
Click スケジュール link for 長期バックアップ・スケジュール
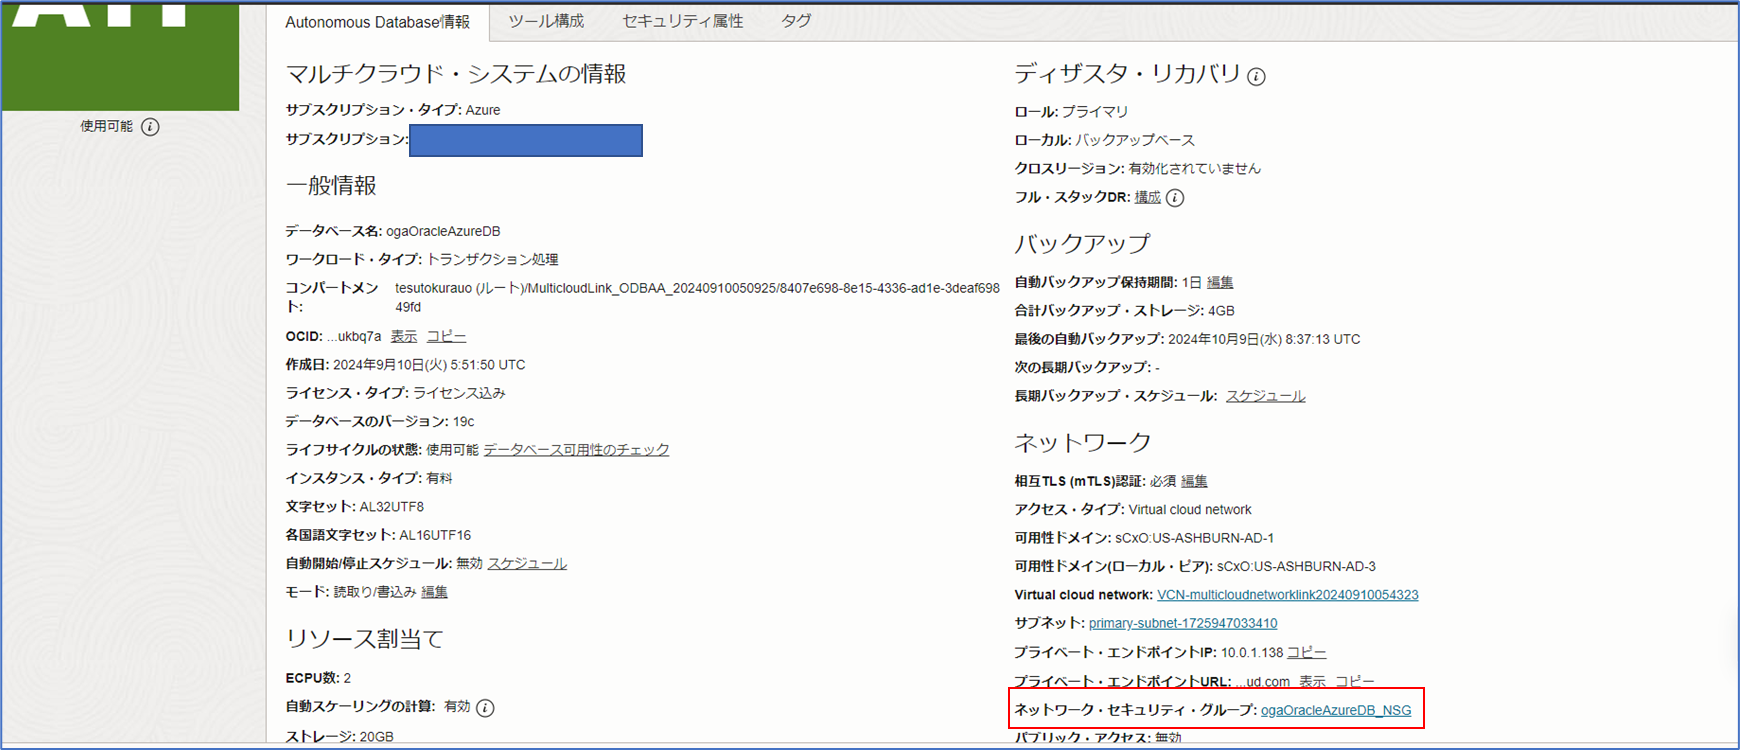pos(1265,396)
